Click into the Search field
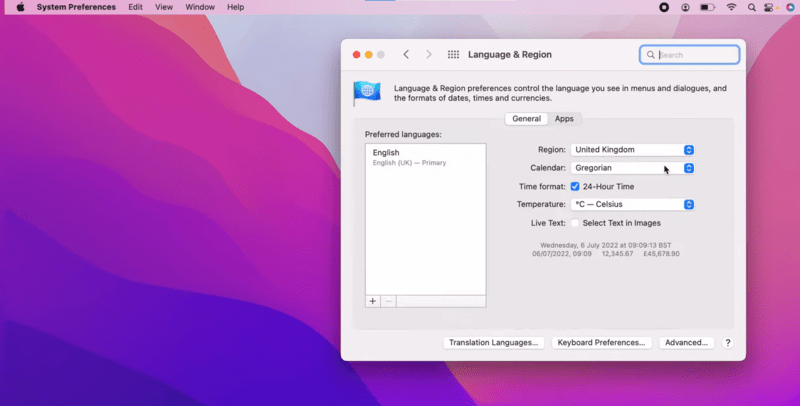 coord(689,55)
